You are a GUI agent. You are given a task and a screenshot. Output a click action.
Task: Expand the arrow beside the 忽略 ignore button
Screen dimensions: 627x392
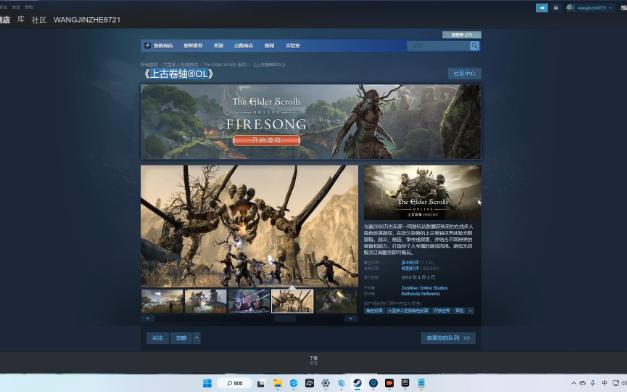click(196, 338)
